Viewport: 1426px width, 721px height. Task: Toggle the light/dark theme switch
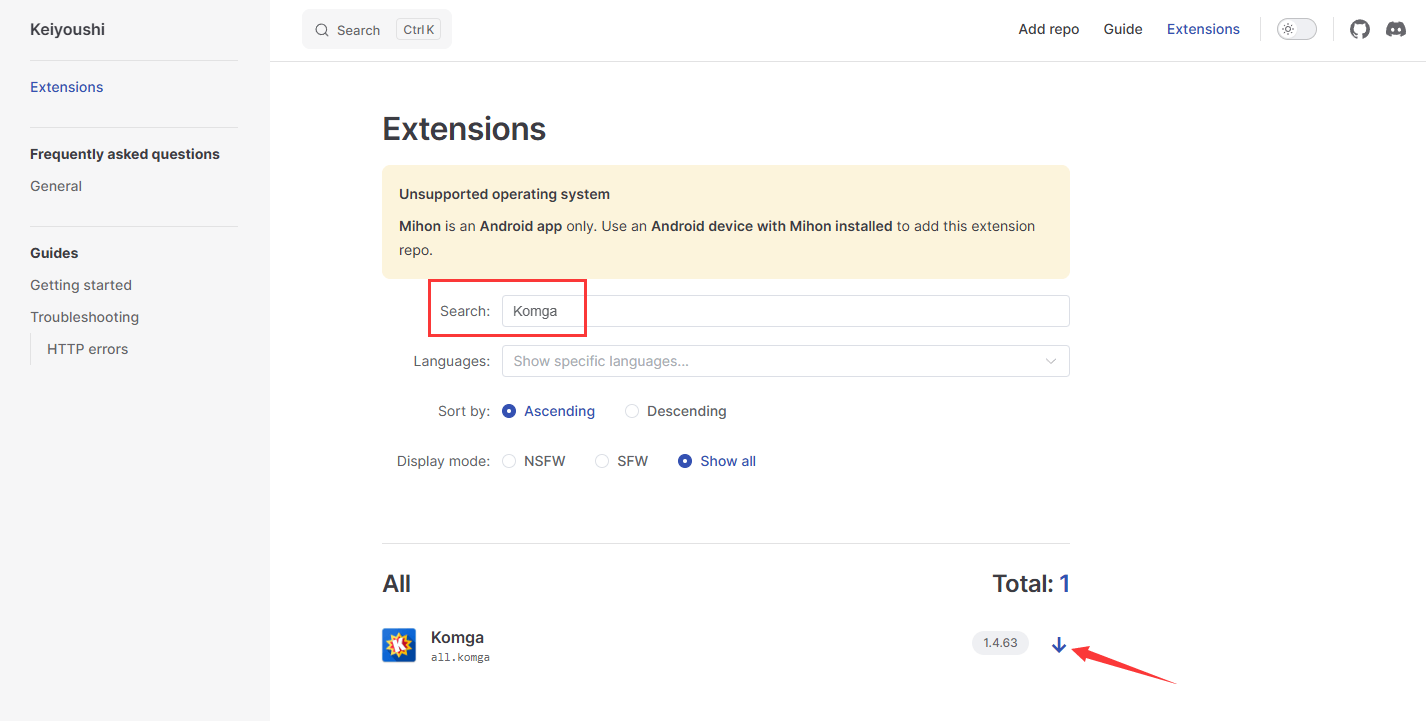click(1296, 30)
